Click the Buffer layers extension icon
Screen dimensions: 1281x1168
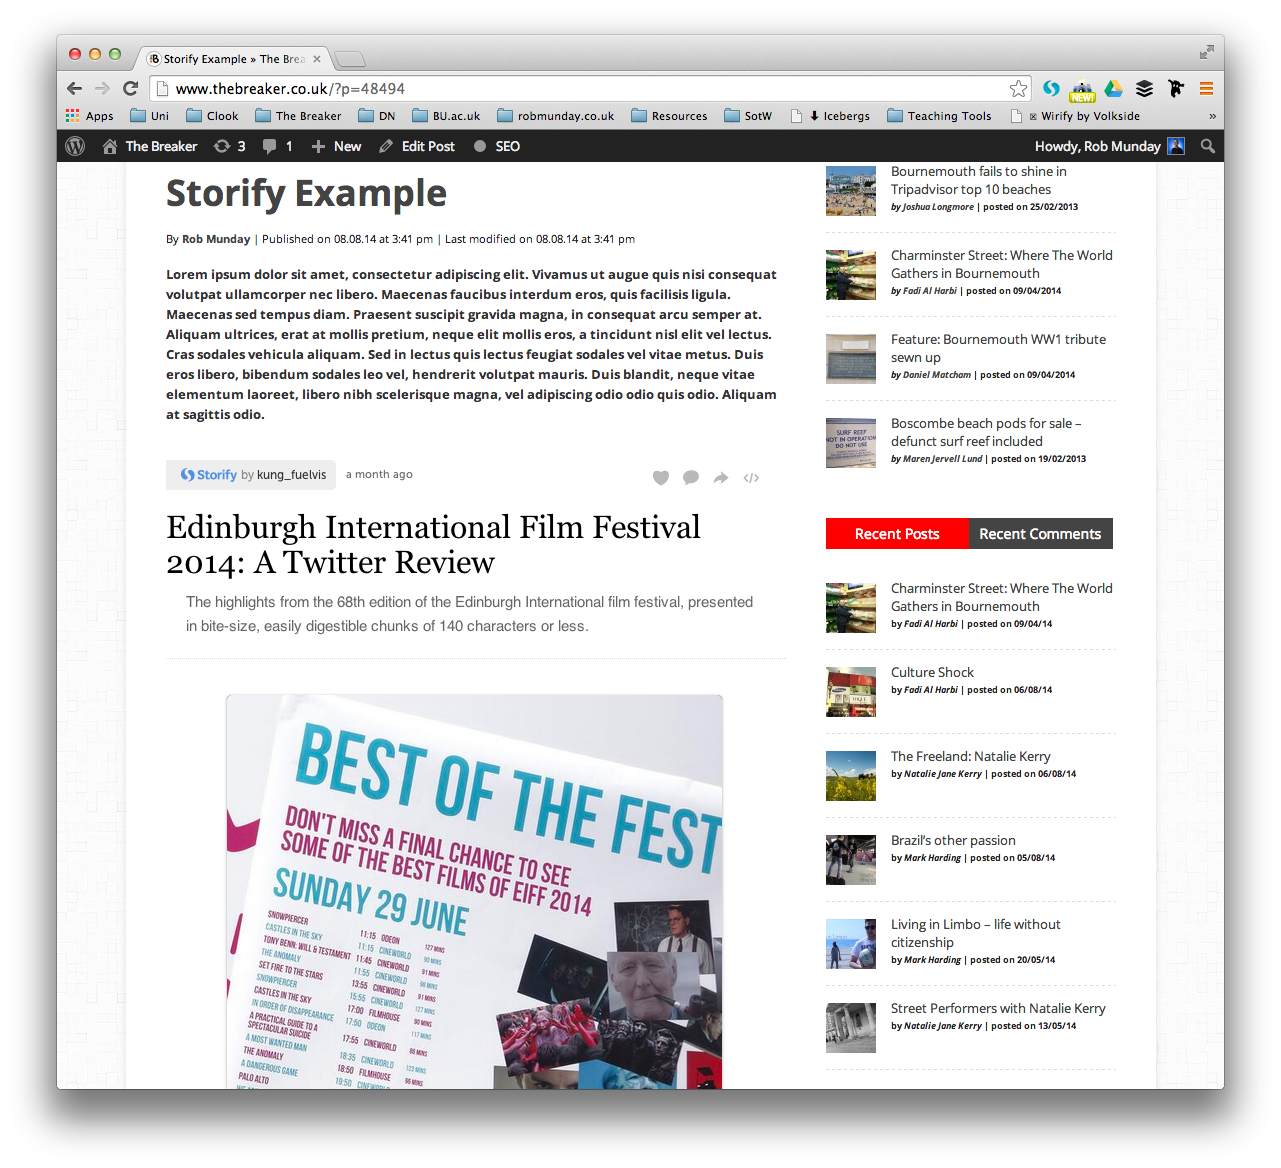pos(1144,88)
